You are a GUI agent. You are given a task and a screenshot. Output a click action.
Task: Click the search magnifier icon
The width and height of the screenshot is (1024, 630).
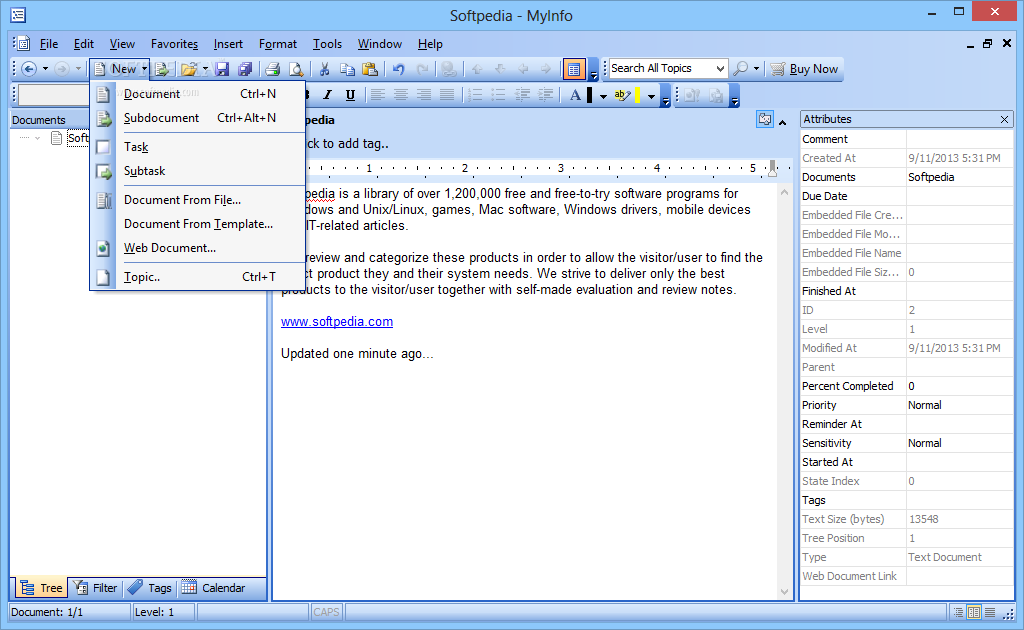741,69
